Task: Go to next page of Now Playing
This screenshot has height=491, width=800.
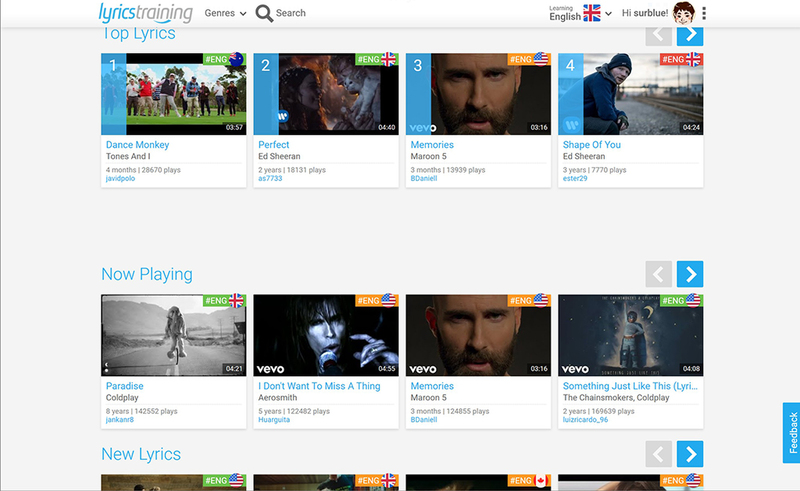Action: click(690, 274)
